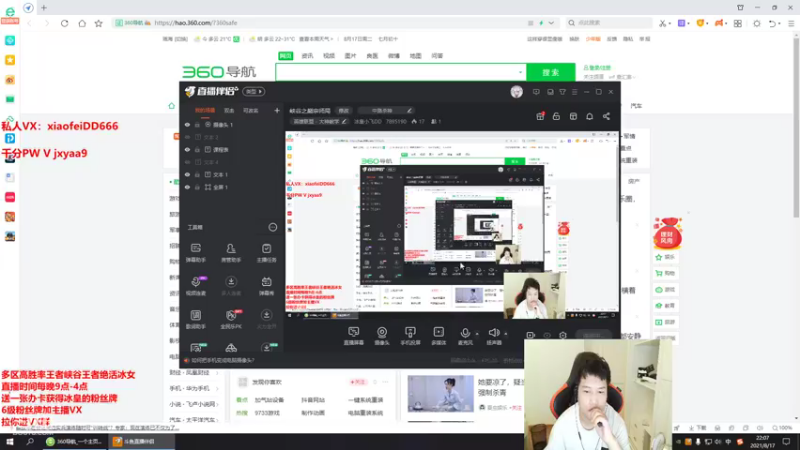This screenshot has height=450, width=800.
Task: Click the streamer avatar in the title bar
Action: (x=516, y=92)
